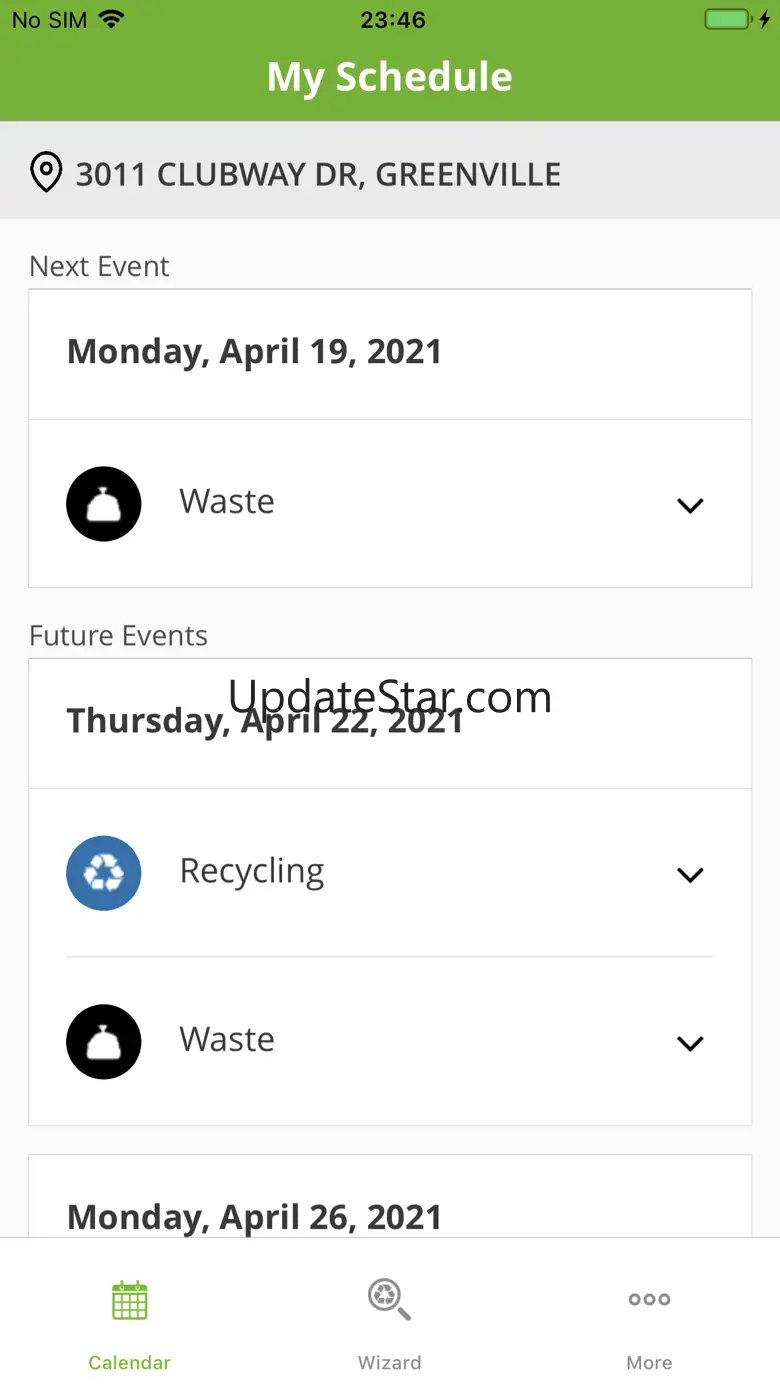
Task: Tap the Monday, April 26, 2021 card
Action: 390,1197
